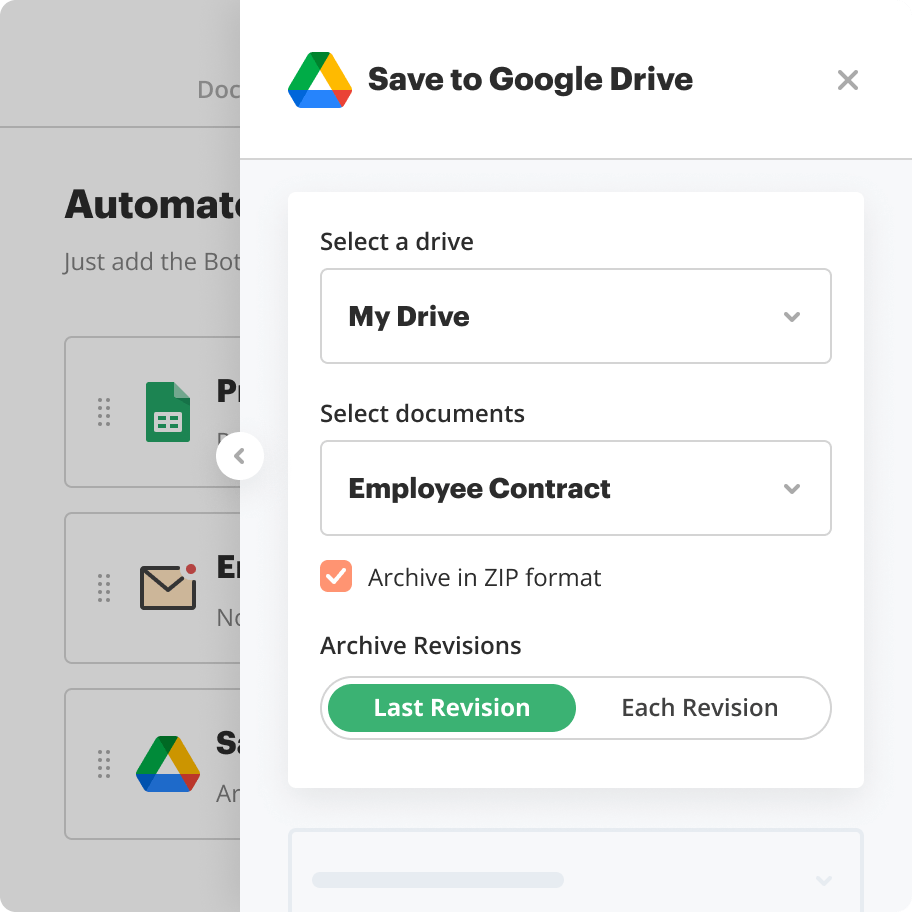The height and width of the screenshot is (912, 912).
Task: Click the drag handle beside the Sheets bot
Action: [x=104, y=411]
